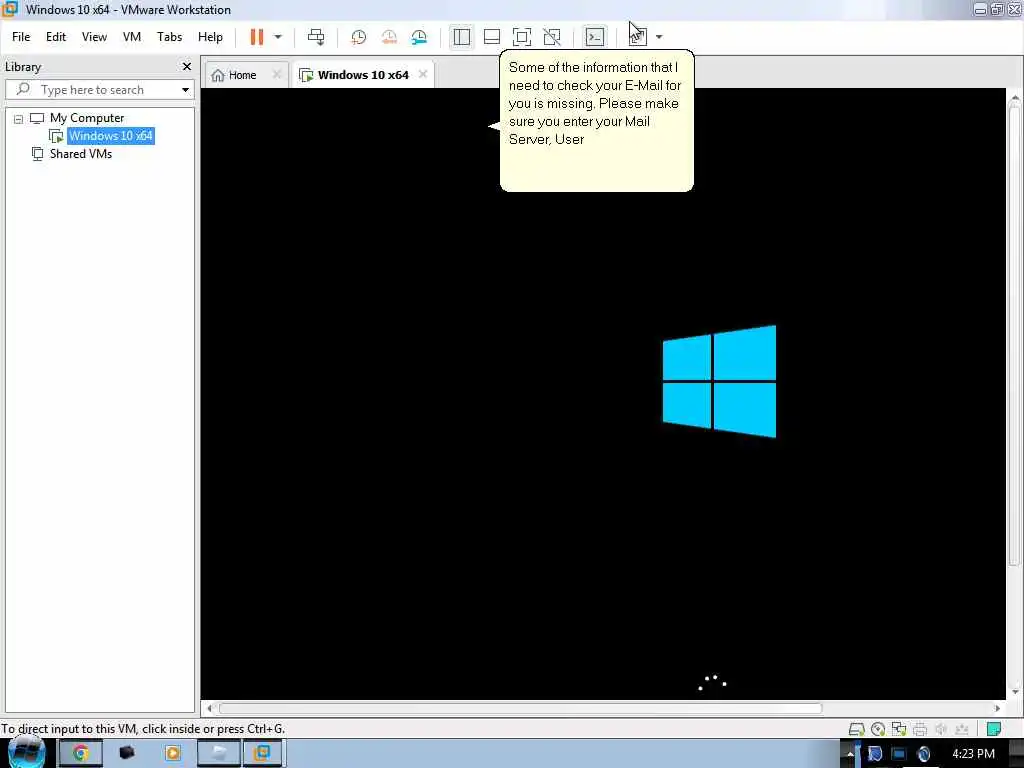Open Google Chrome from the taskbar
Image resolution: width=1024 pixels, height=768 pixels.
[80, 754]
